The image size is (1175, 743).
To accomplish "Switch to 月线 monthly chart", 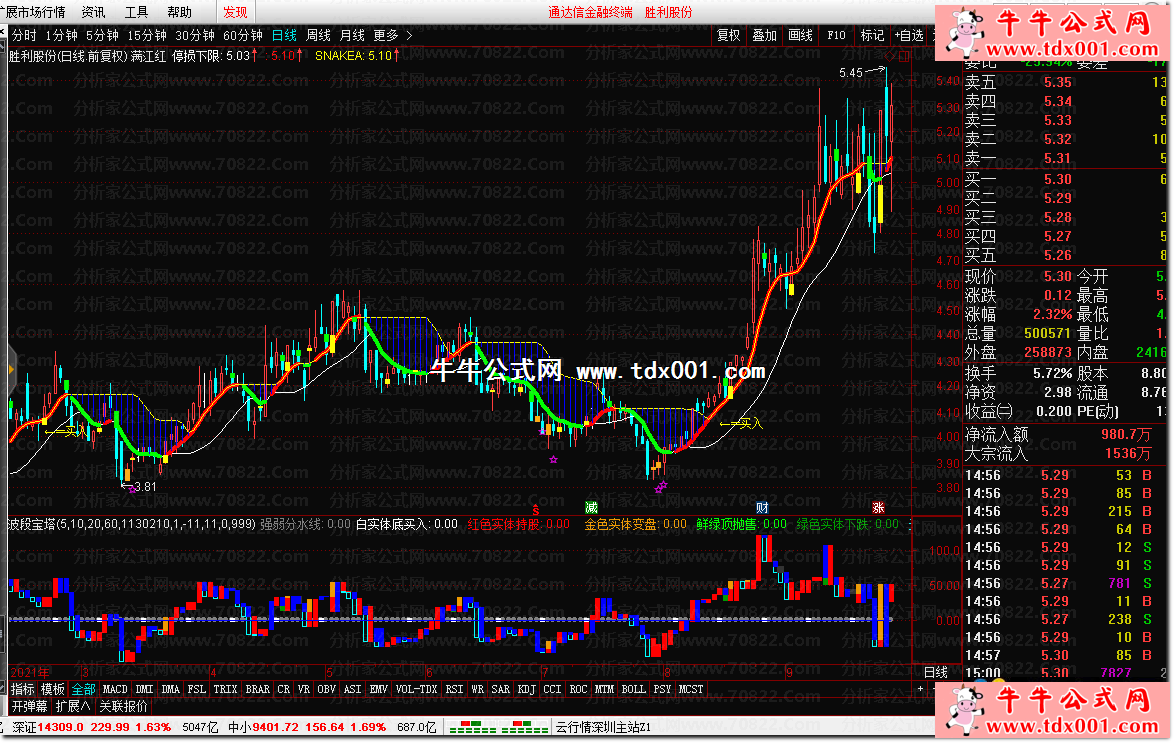I will pyautogui.click(x=352, y=35).
